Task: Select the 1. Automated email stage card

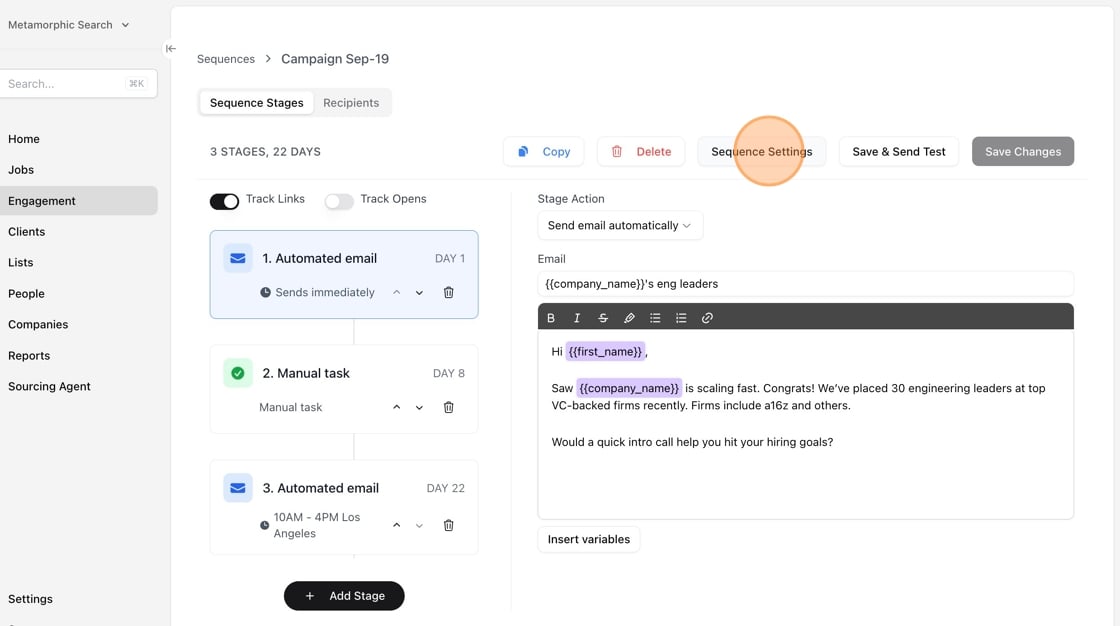Action: point(344,274)
